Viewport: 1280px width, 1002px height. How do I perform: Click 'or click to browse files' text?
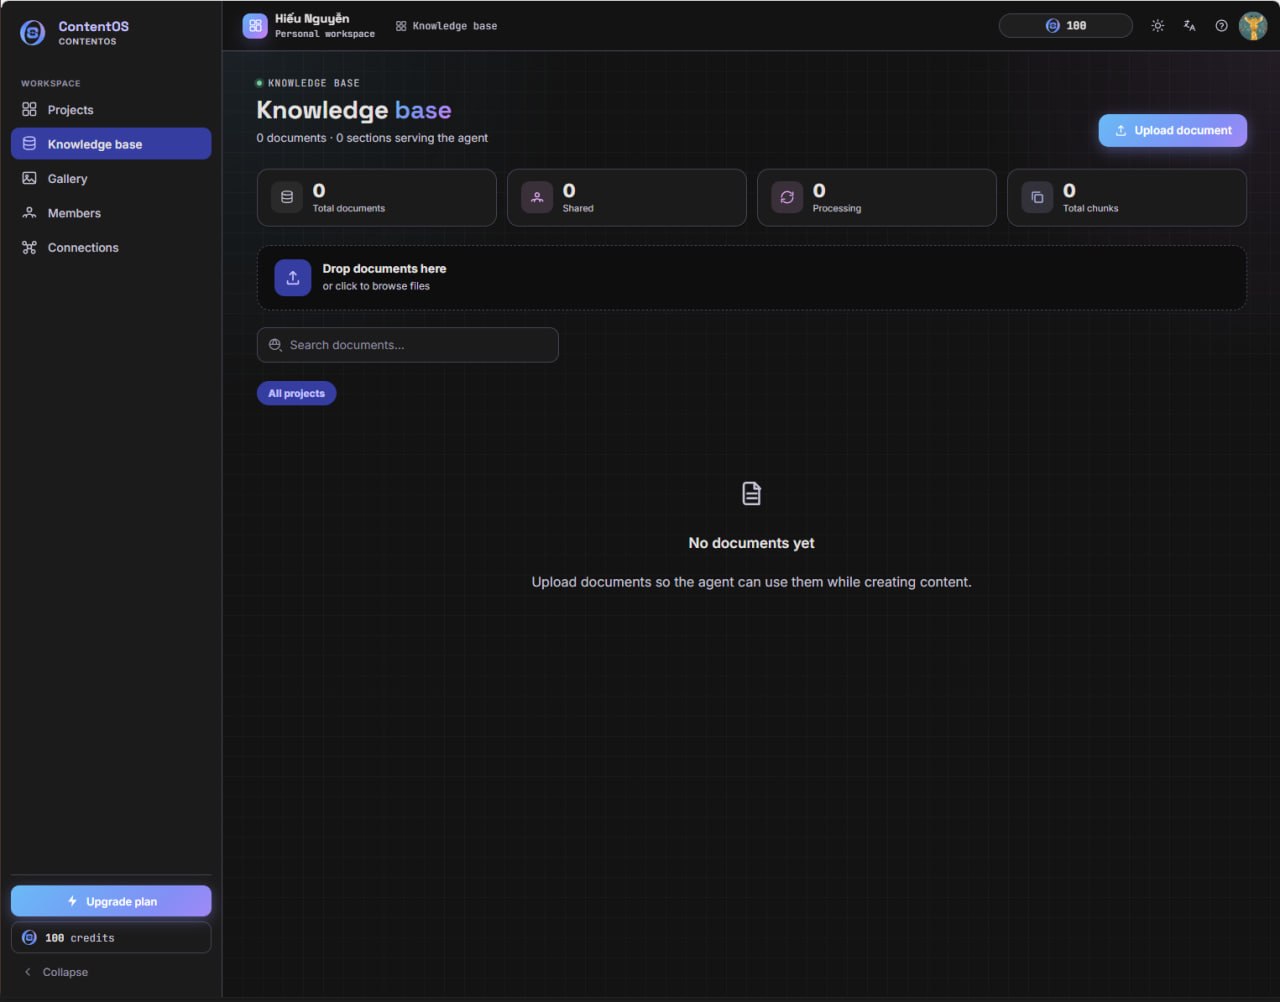376,286
